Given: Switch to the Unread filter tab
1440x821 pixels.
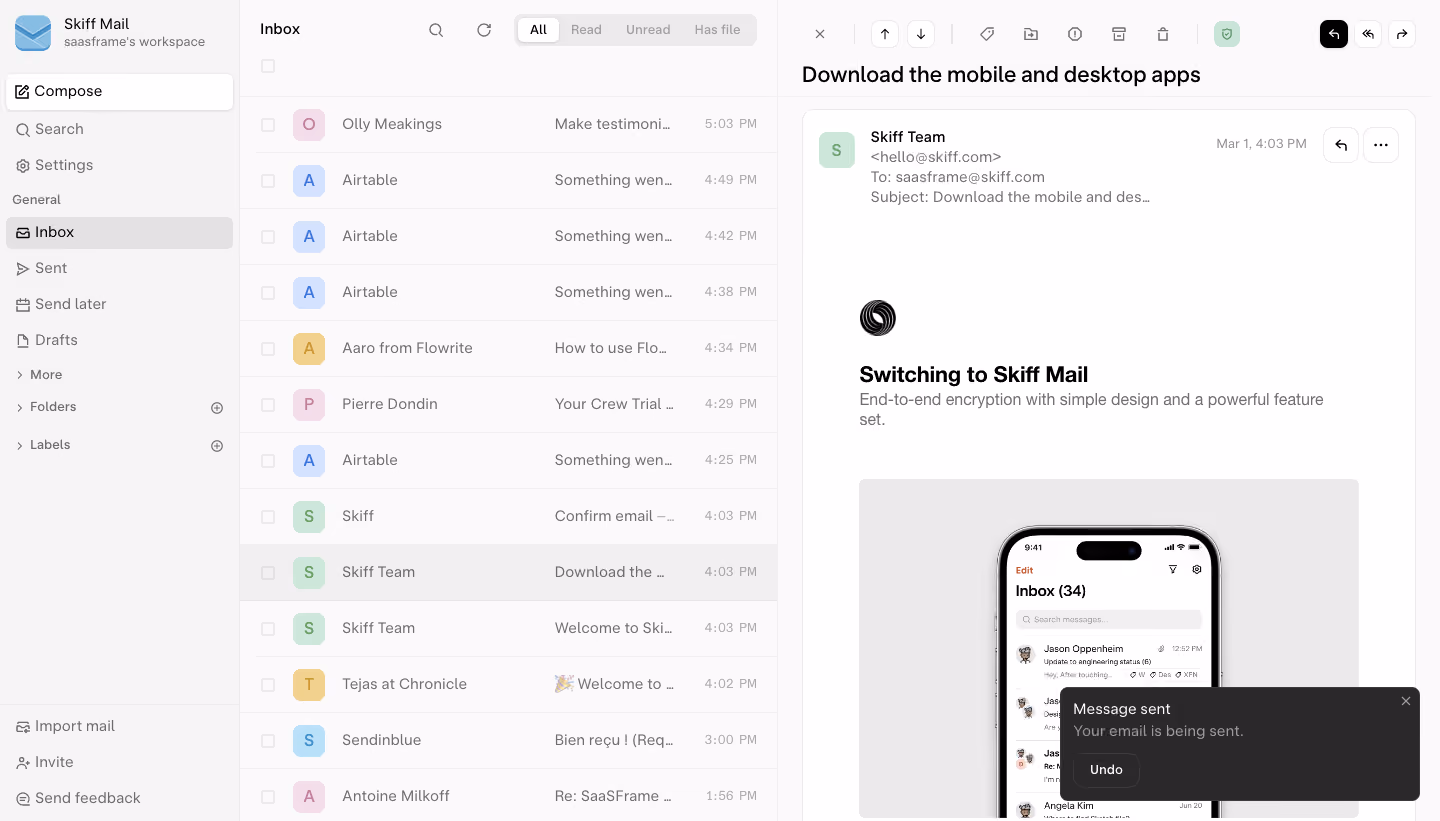Looking at the screenshot, I should click(648, 30).
